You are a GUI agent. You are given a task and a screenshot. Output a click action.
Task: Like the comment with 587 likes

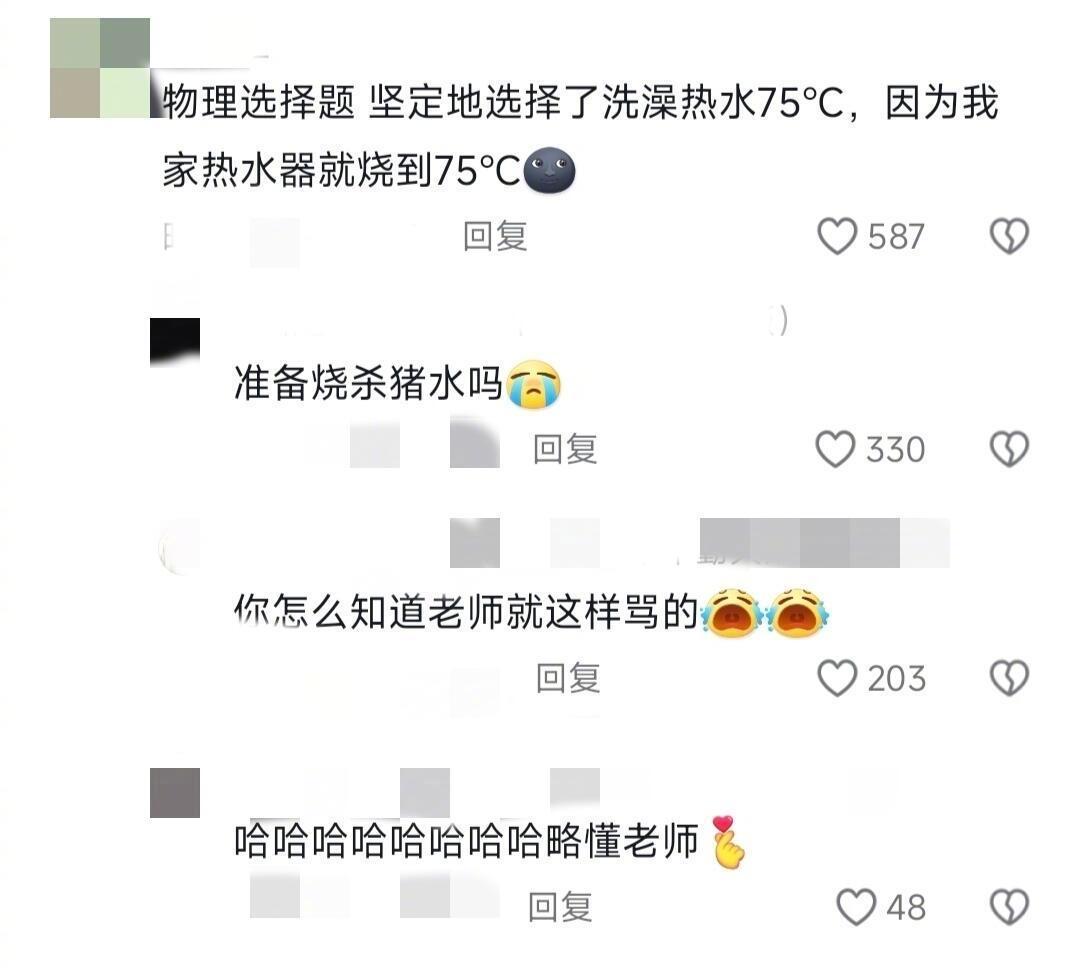tap(837, 236)
